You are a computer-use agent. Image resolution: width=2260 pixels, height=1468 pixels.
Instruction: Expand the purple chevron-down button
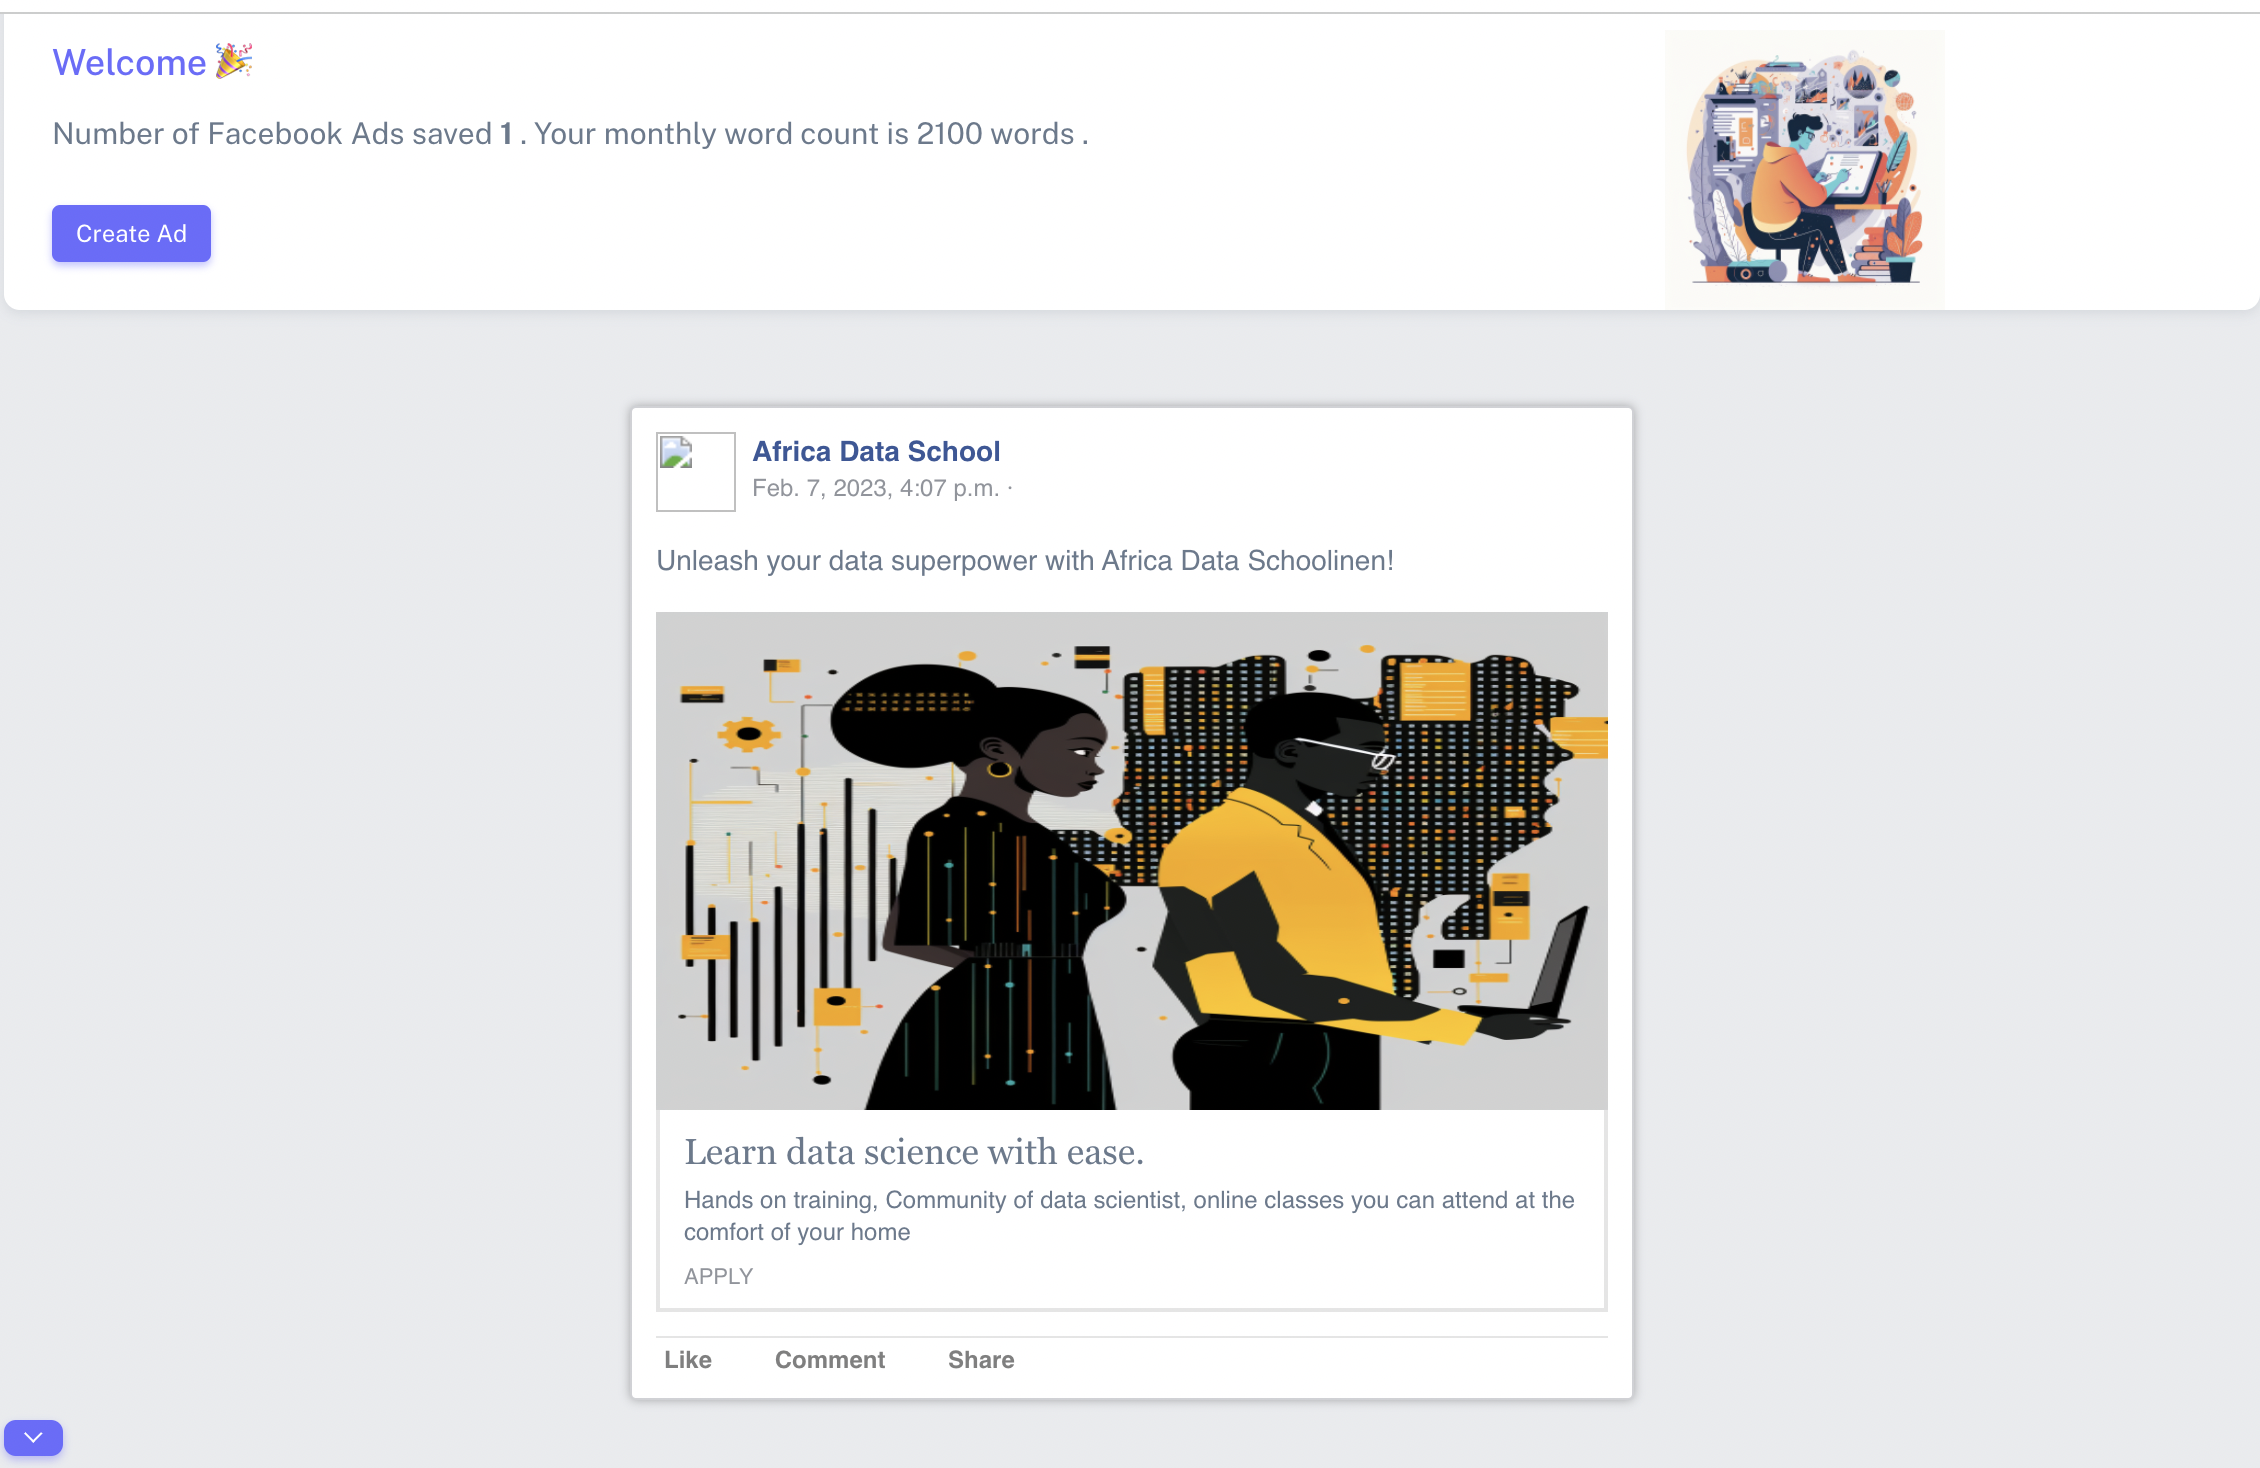(x=33, y=1437)
